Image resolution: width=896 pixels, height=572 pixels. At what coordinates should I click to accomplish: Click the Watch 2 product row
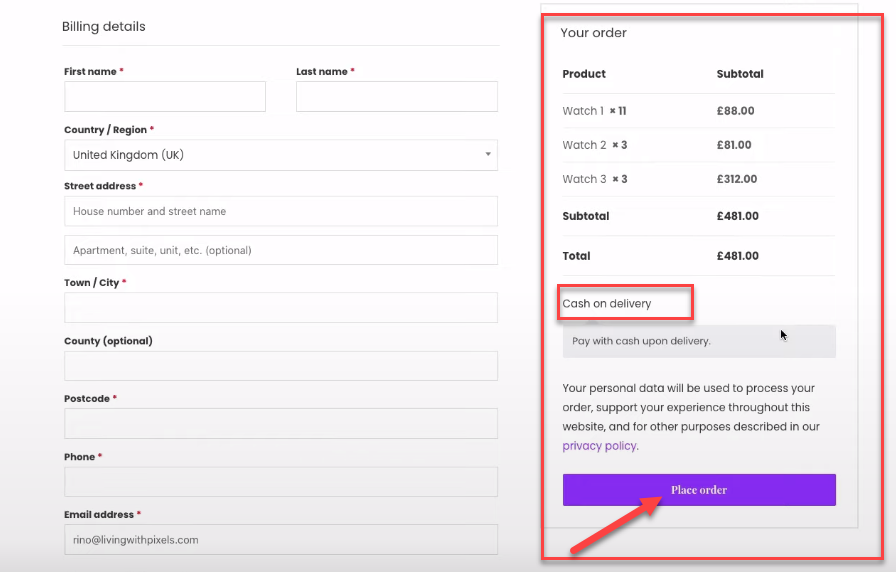[x=698, y=145]
